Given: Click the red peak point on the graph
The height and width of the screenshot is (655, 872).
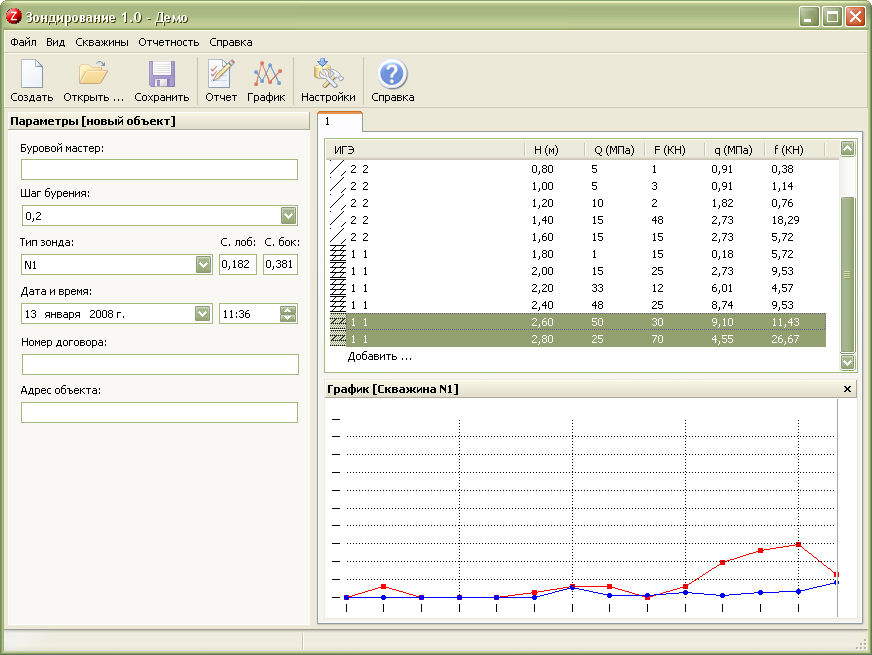Looking at the screenshot, I should [798, 544].
